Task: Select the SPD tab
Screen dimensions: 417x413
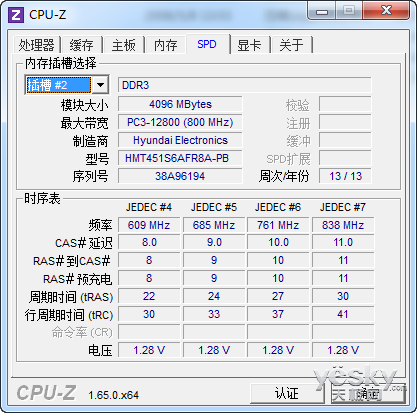Action: [x=207, y=44]
